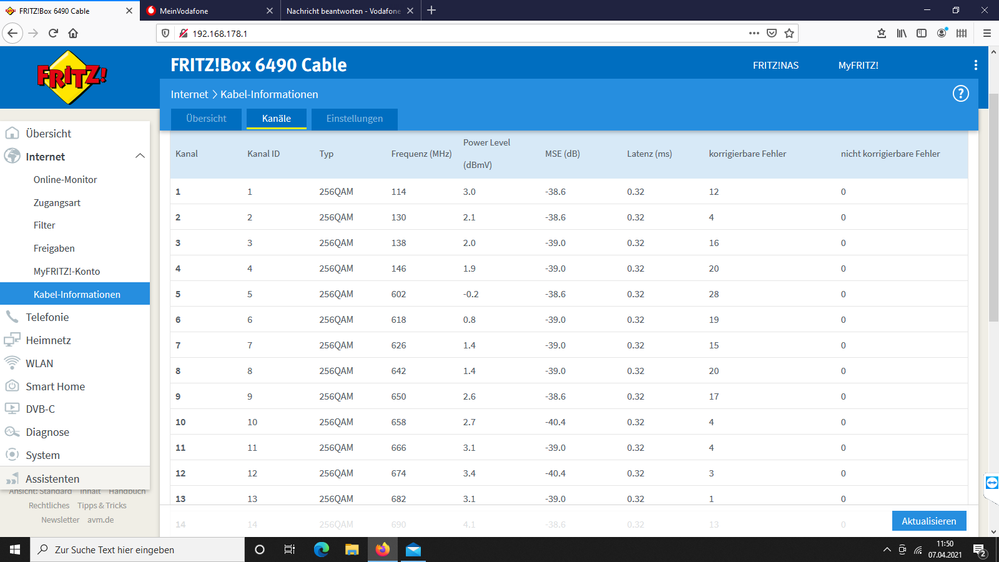Open avm.de link
Viewport: 999px width, 562px height.
point(101,520)
